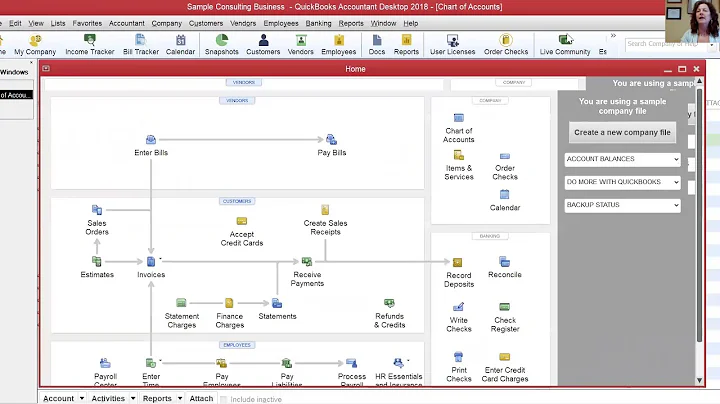Show more icon bar items chevron
The width and height of the screenshot is (720, 404).
[x=613, y=35]
